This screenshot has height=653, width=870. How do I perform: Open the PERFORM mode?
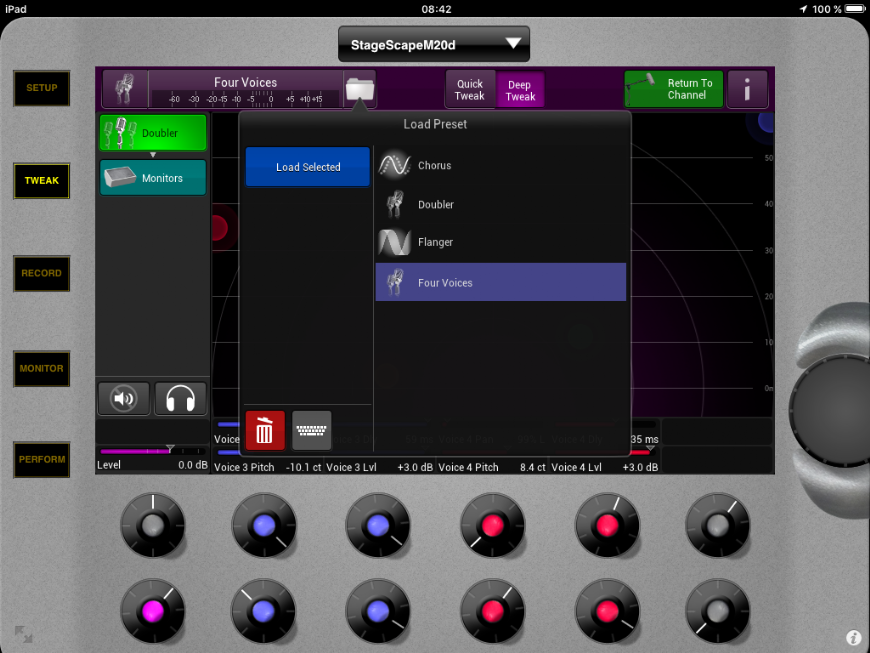coord(41,460)
